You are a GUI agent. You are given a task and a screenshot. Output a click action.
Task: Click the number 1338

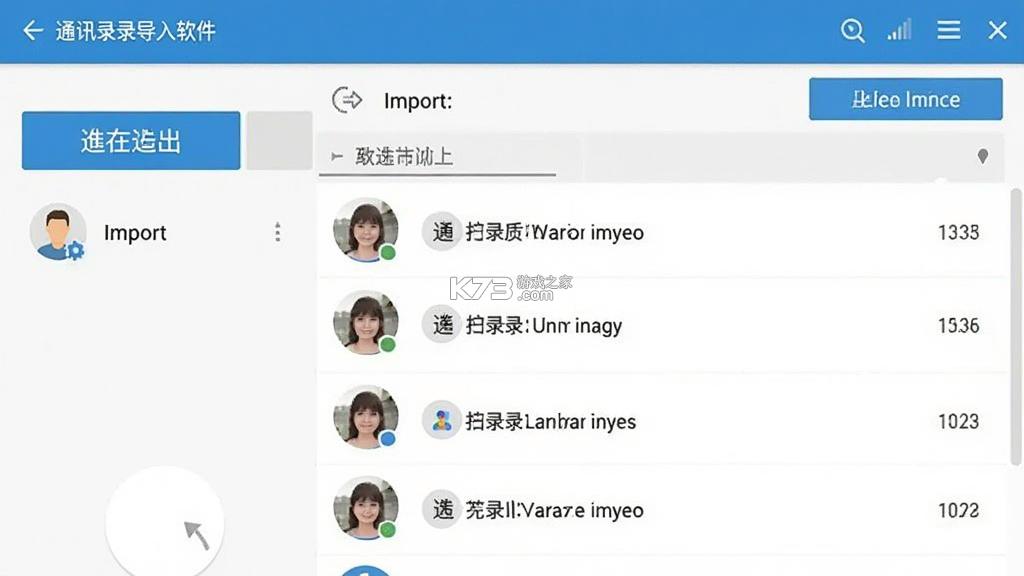958,232
